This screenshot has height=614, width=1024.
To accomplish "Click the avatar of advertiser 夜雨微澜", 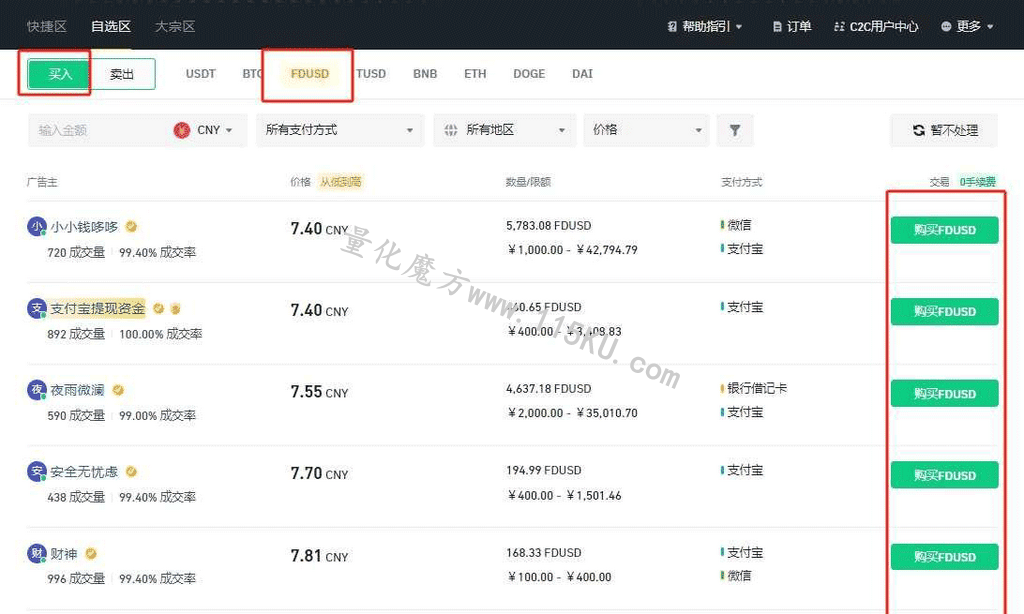I will pyautogui.click(x=37, y=390).
